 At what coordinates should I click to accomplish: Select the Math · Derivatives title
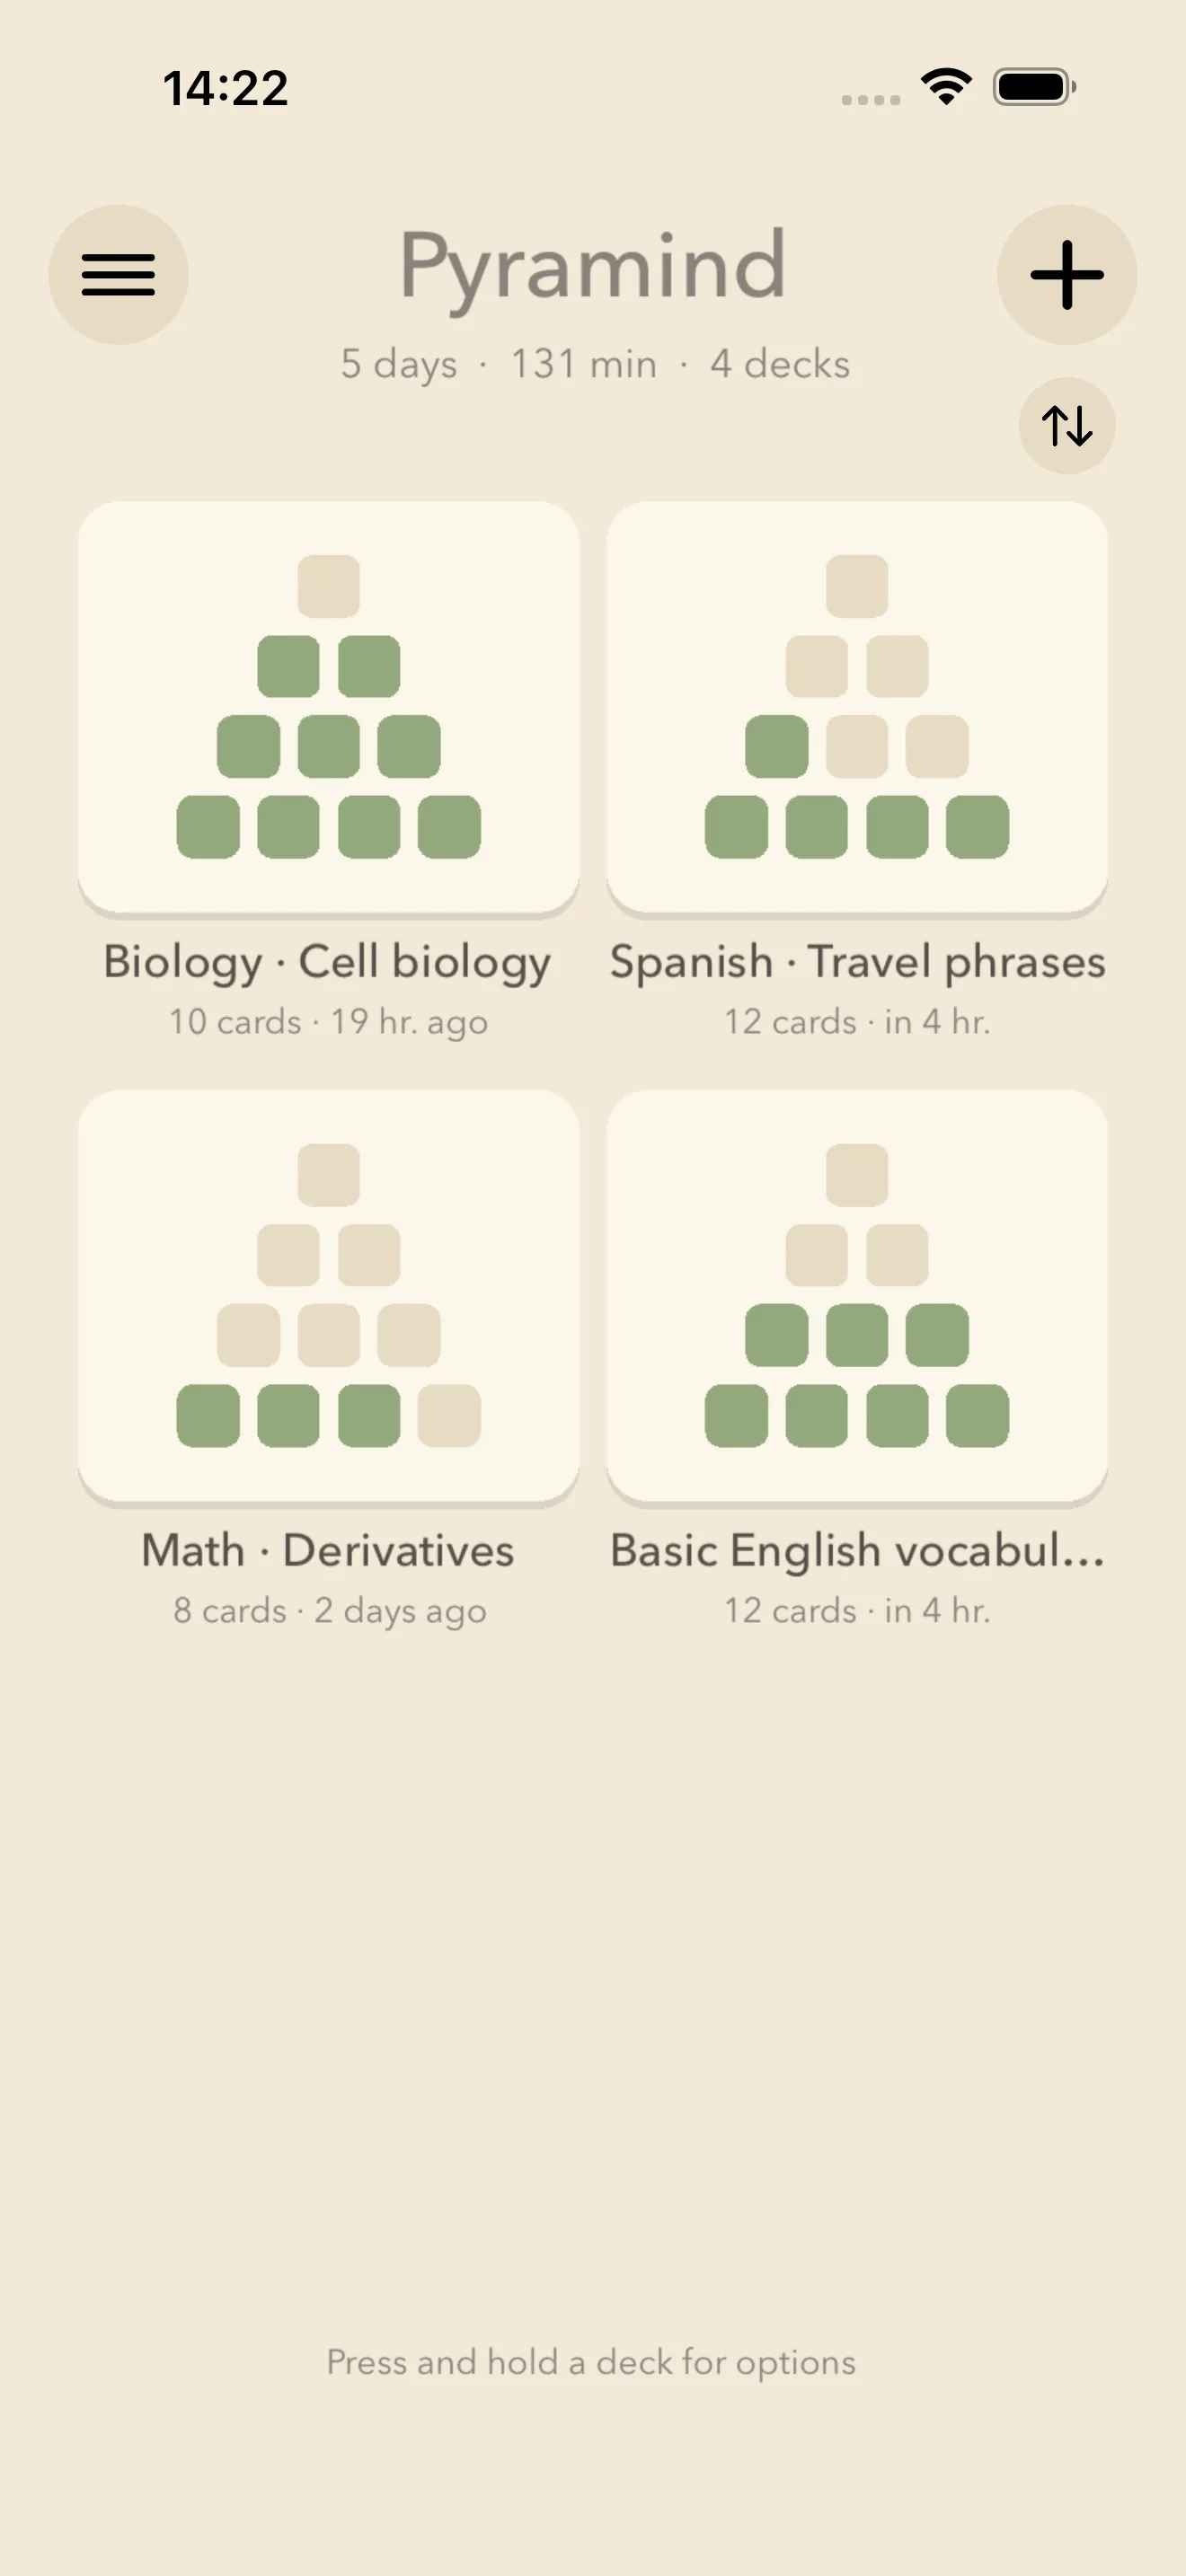click(x=328, y=1551)
